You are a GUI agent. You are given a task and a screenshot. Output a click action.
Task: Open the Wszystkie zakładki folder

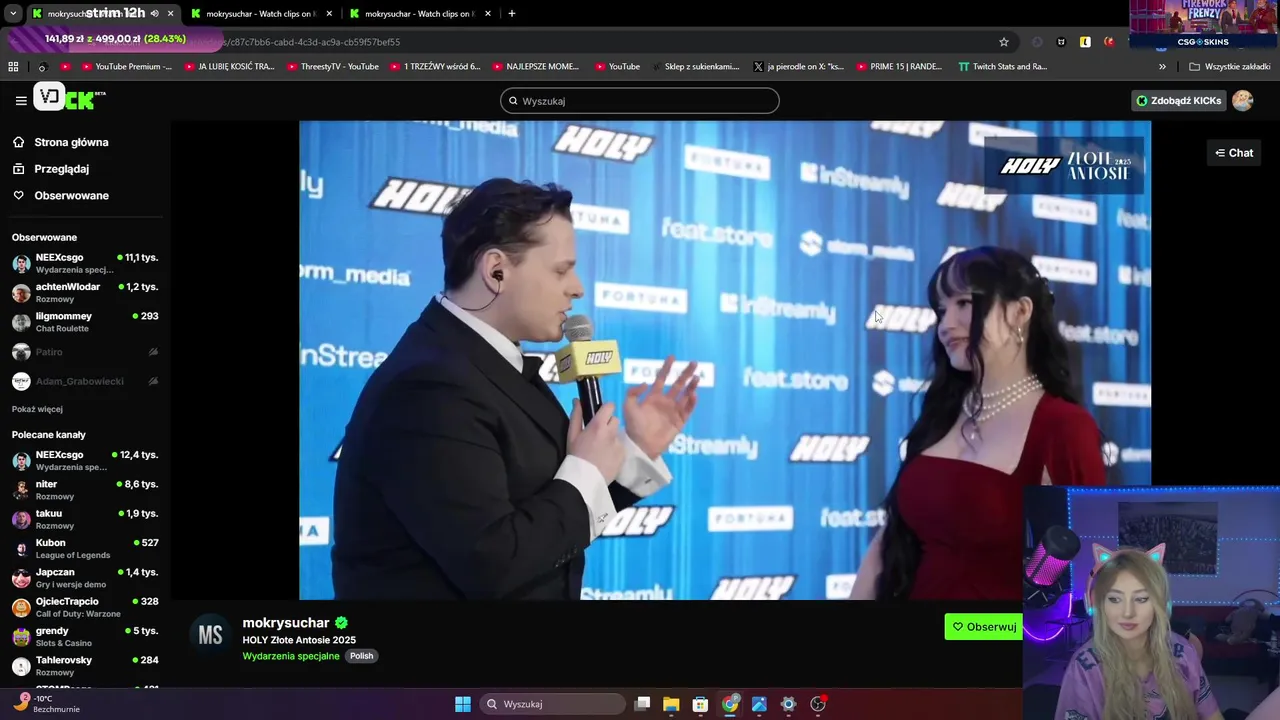pyautogui.click(x=1230, y=67)
